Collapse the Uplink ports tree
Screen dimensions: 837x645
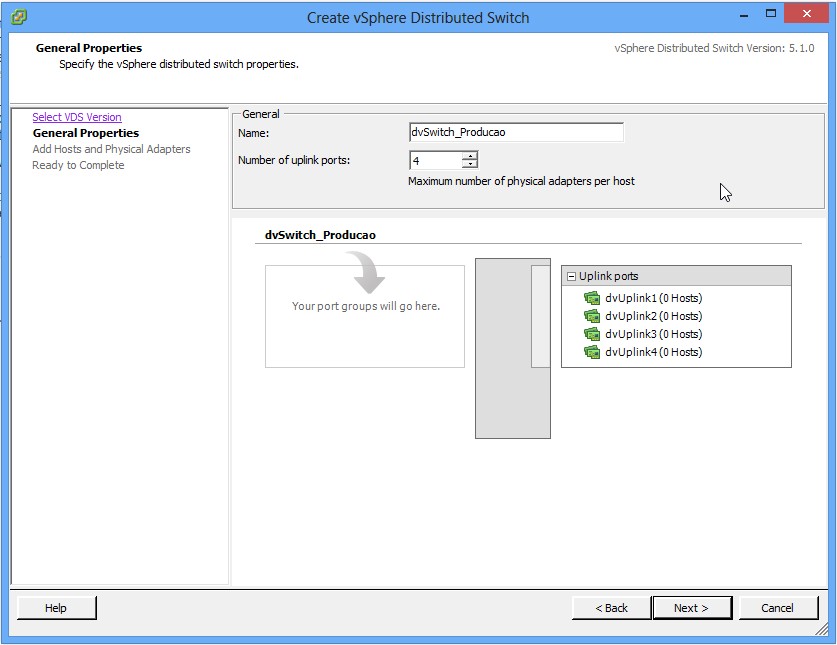pos(571,276)
